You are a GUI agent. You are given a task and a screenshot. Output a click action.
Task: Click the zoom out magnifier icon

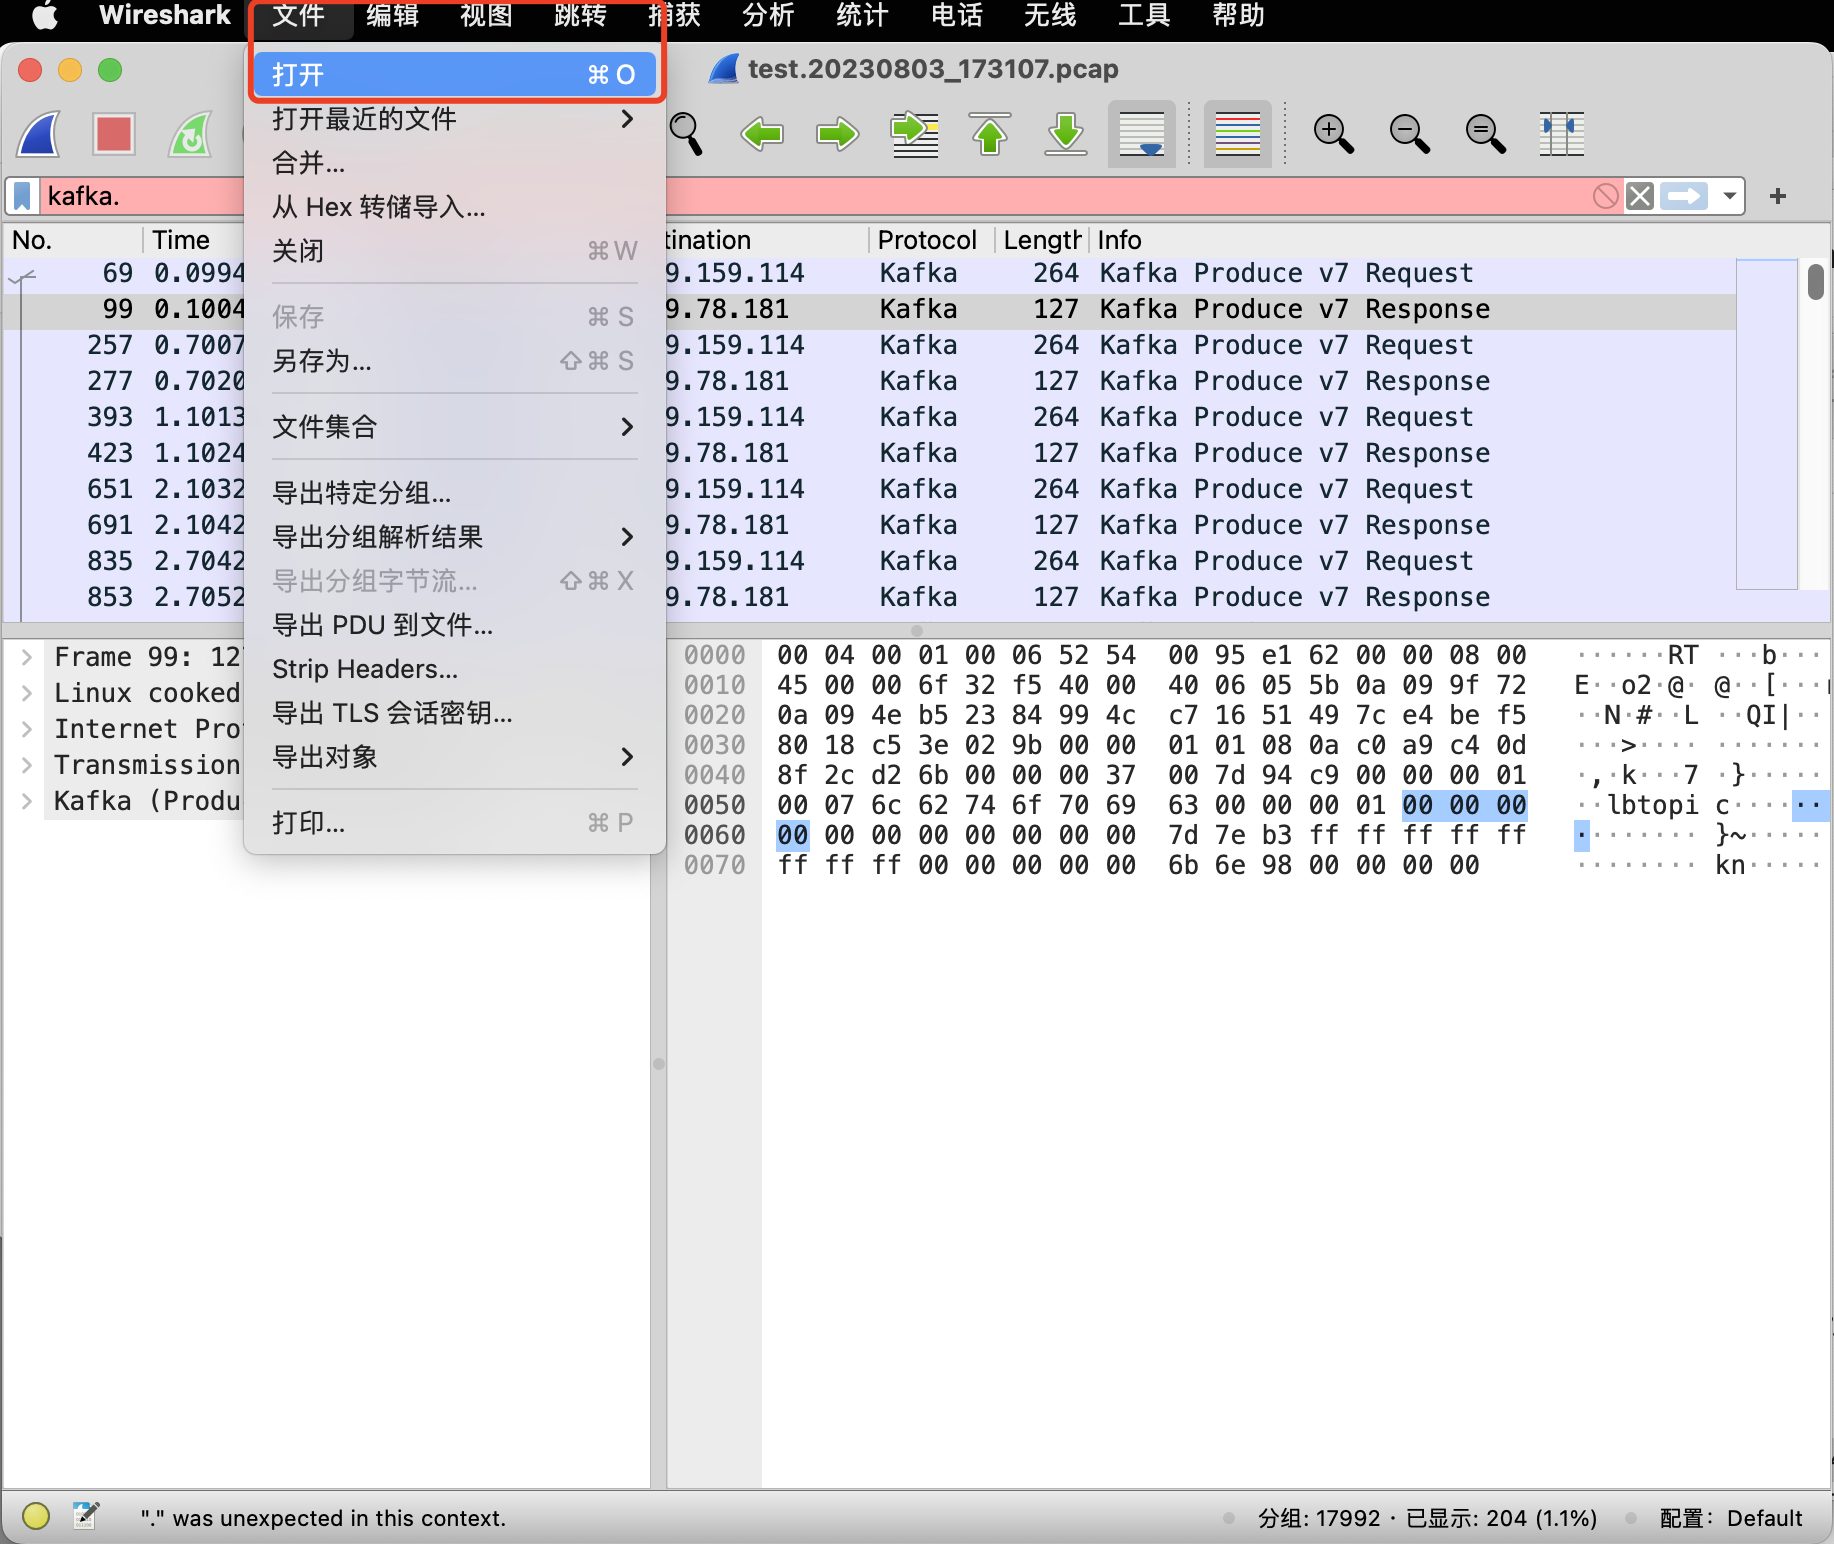pos(1409,134)
